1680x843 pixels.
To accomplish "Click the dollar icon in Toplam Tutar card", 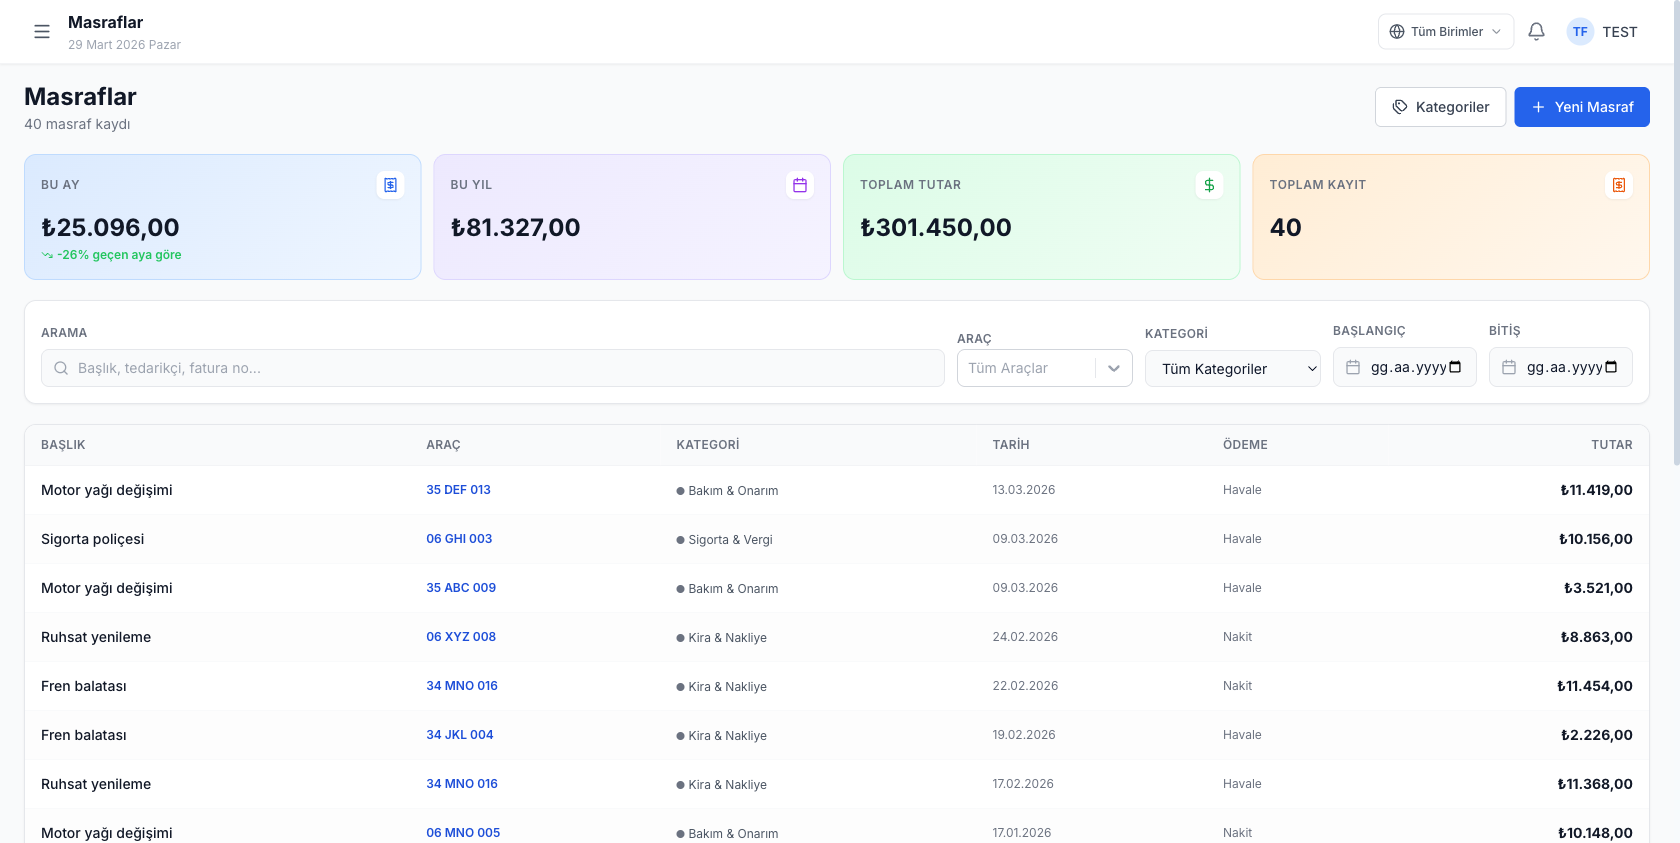I will (x=1209, y=185).
